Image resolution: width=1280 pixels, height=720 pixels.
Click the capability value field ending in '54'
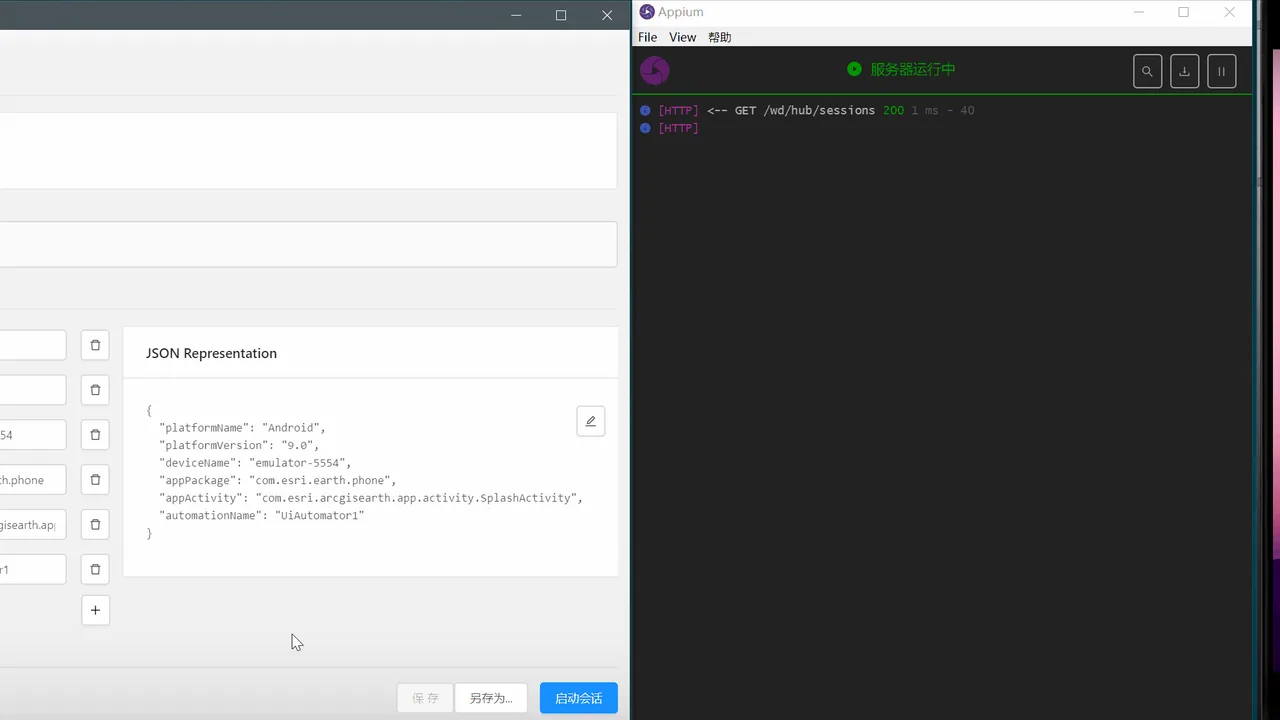(x=33, y=435)
